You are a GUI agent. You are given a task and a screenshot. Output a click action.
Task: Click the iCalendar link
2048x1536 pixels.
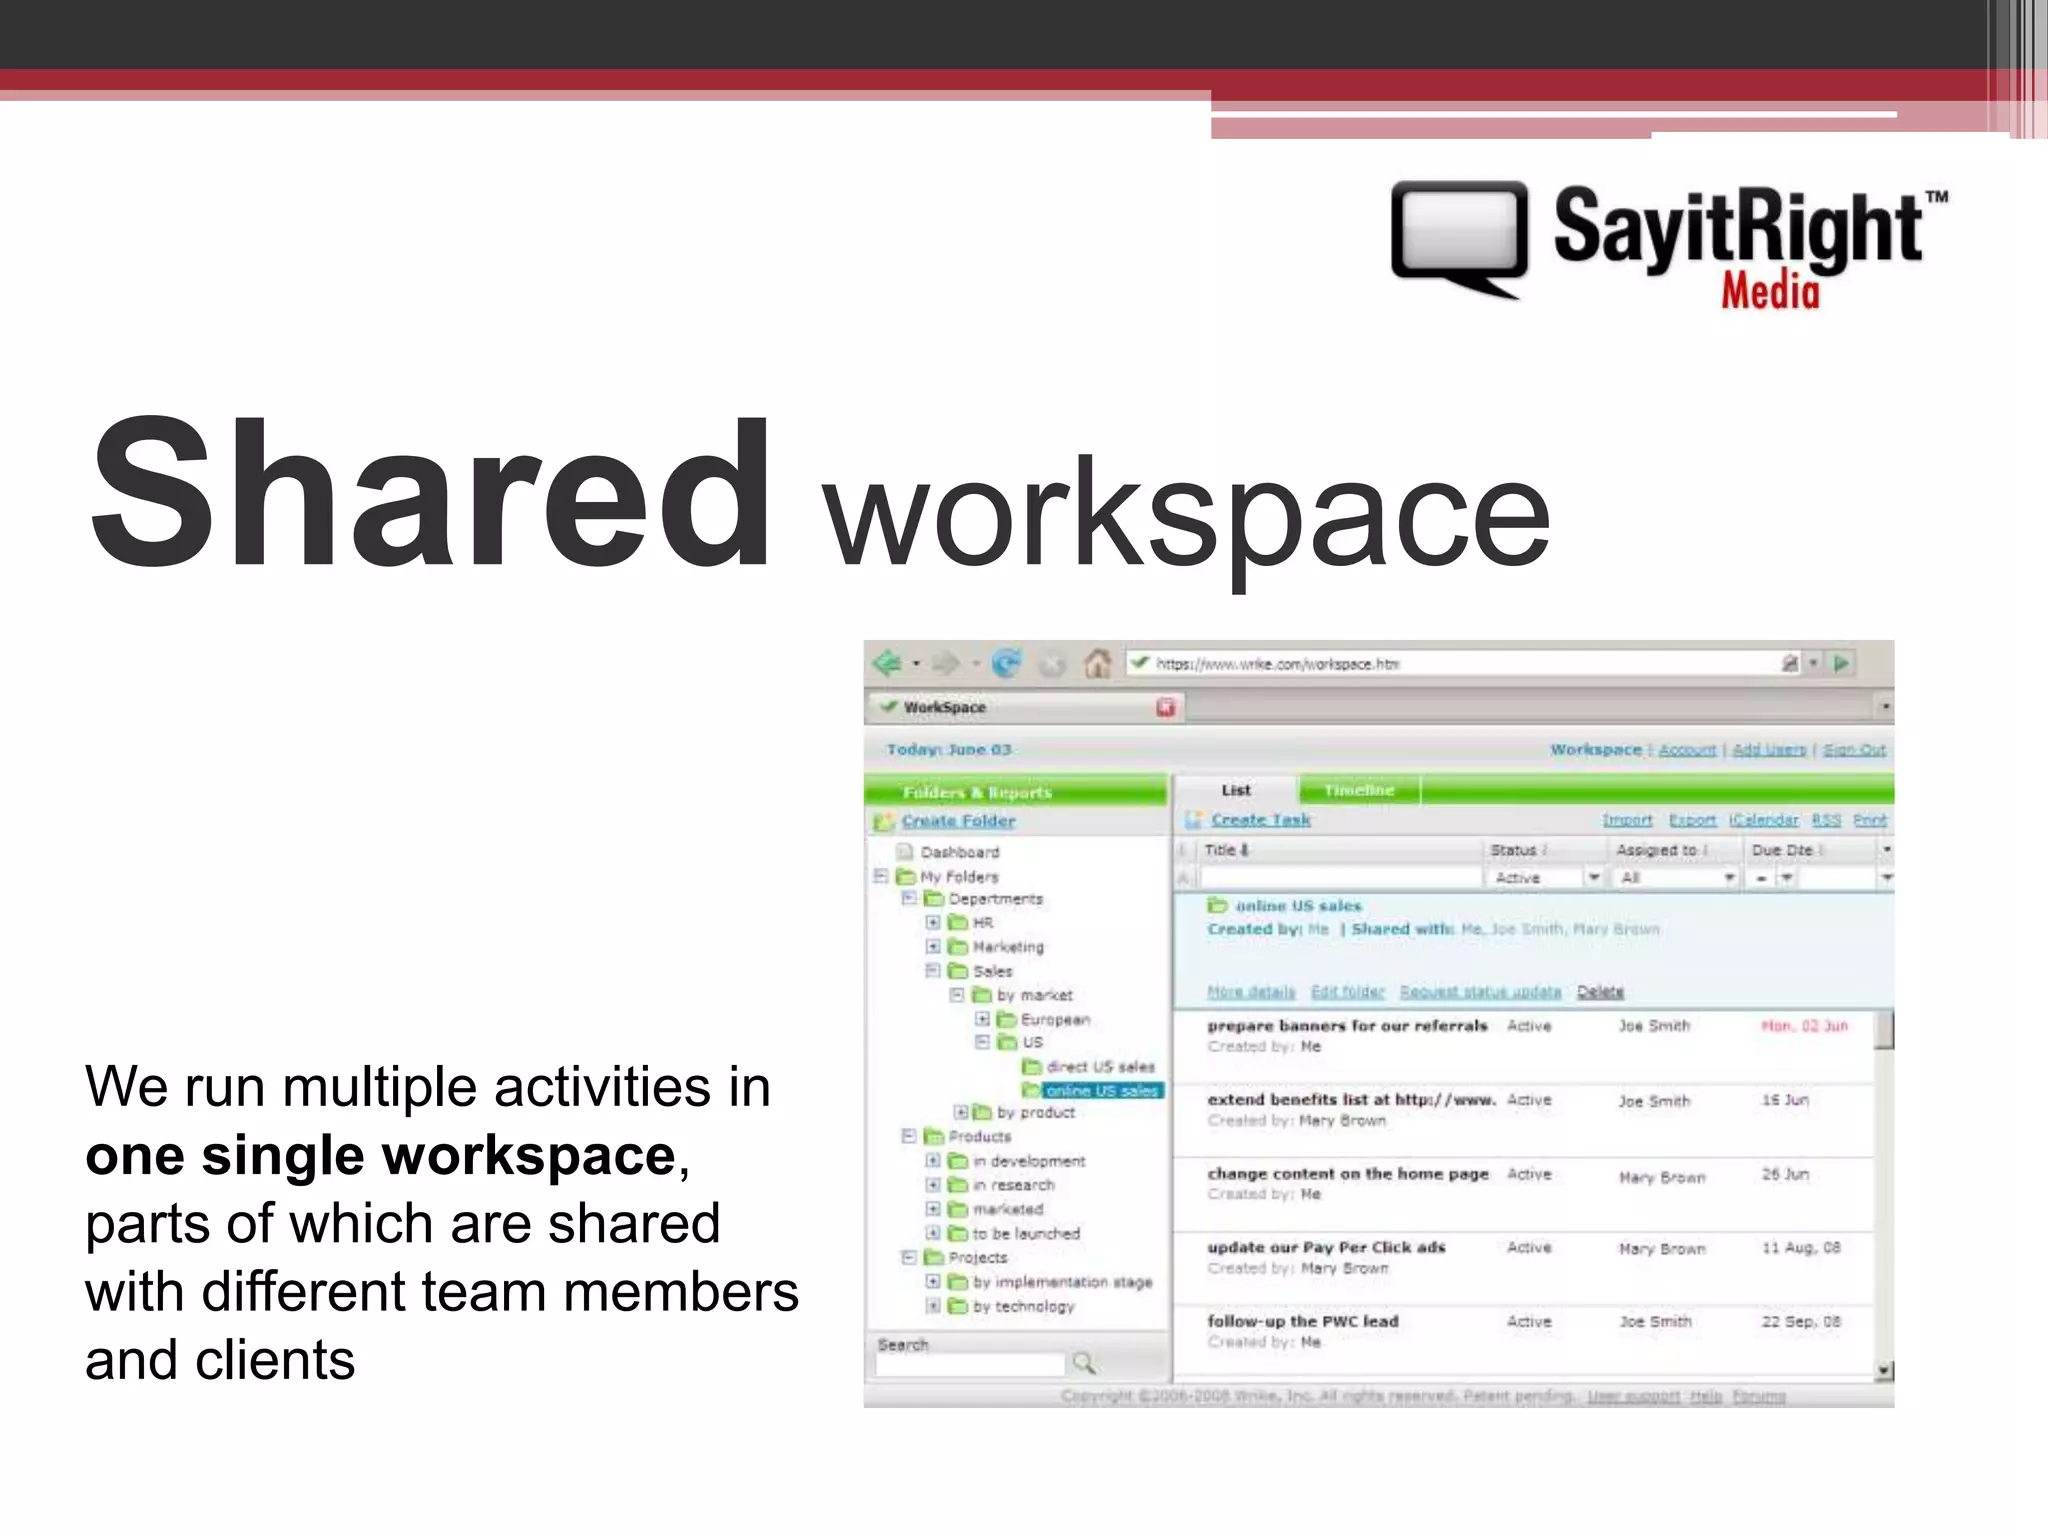pyautogui.click(x=1764, y=820)
